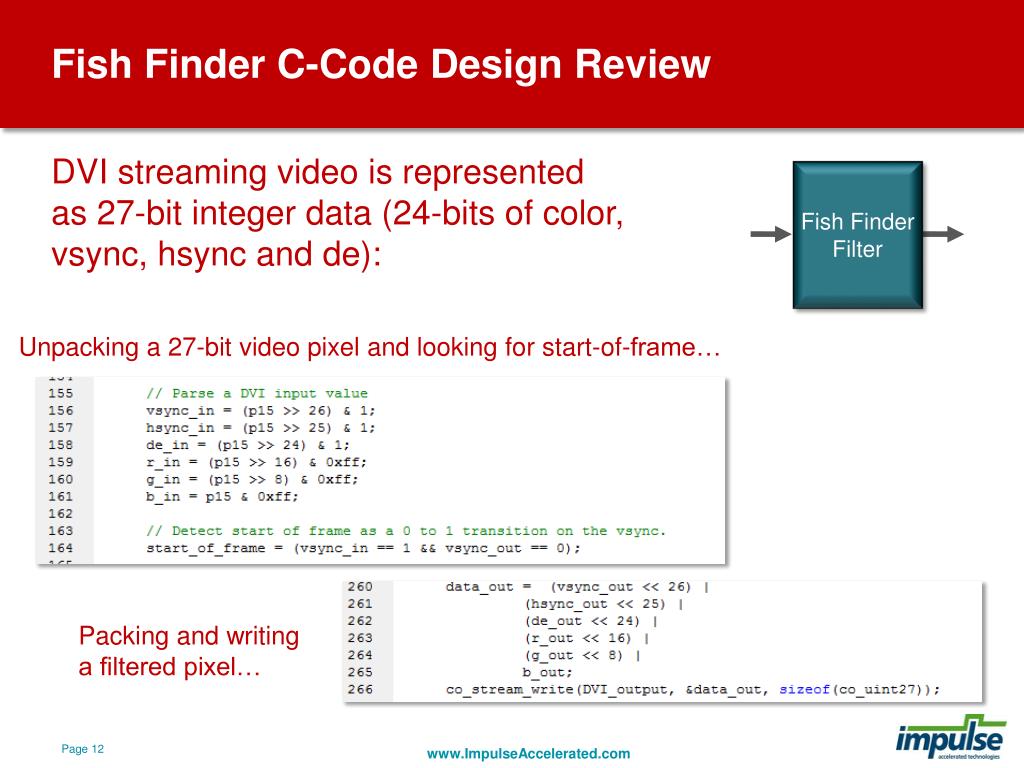Viewport: 1024px width, 768px height.
Task: Click line number 260 in gutter
Action: pyautogui.click(x=360, y=586)
